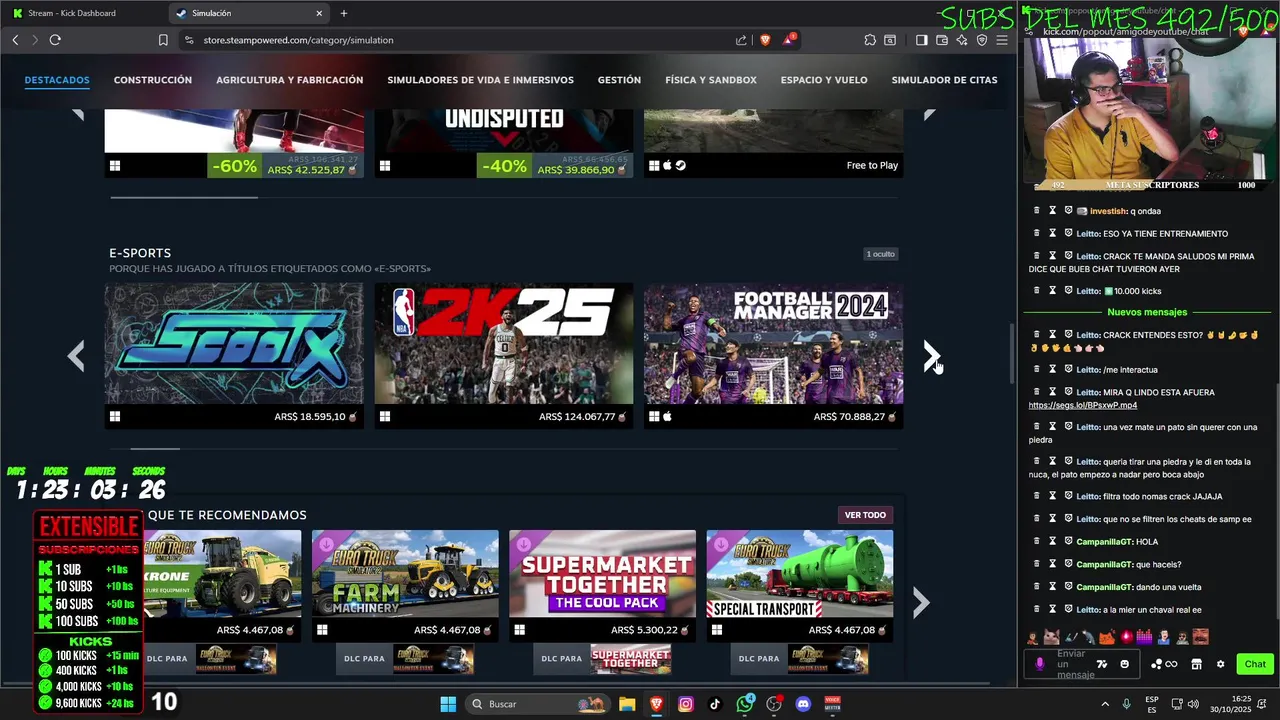Click the VER TODO button
Image resolution: width=1280 pixels, height=720 pixels.
[x=865, y=515]
